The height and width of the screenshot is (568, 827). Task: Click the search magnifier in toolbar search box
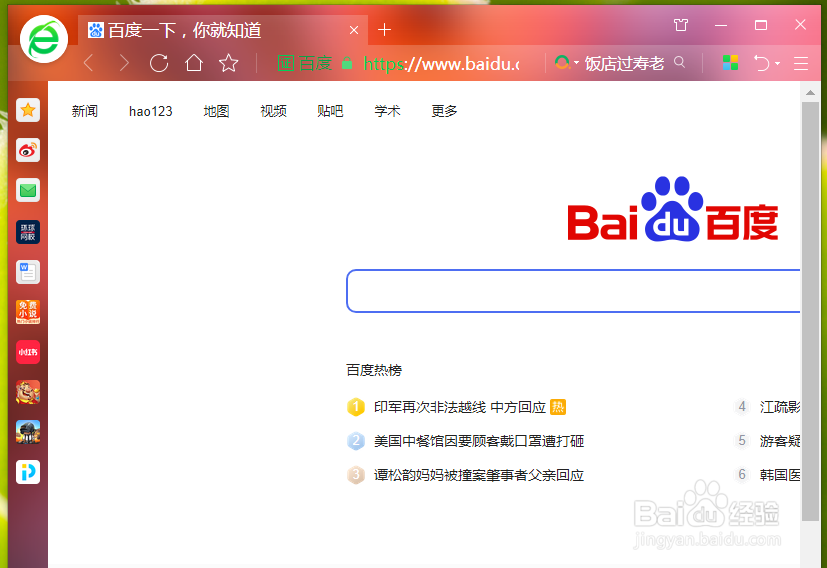click(680, 62)
